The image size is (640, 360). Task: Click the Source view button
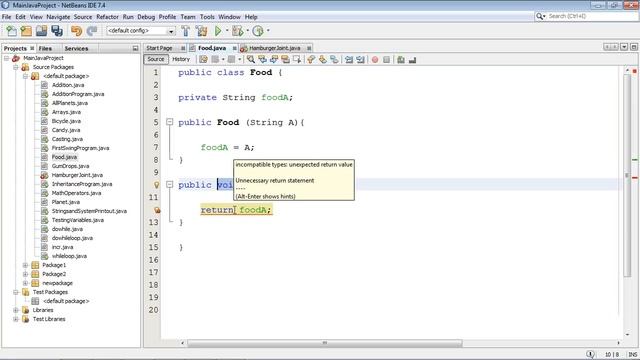point(156,60)
